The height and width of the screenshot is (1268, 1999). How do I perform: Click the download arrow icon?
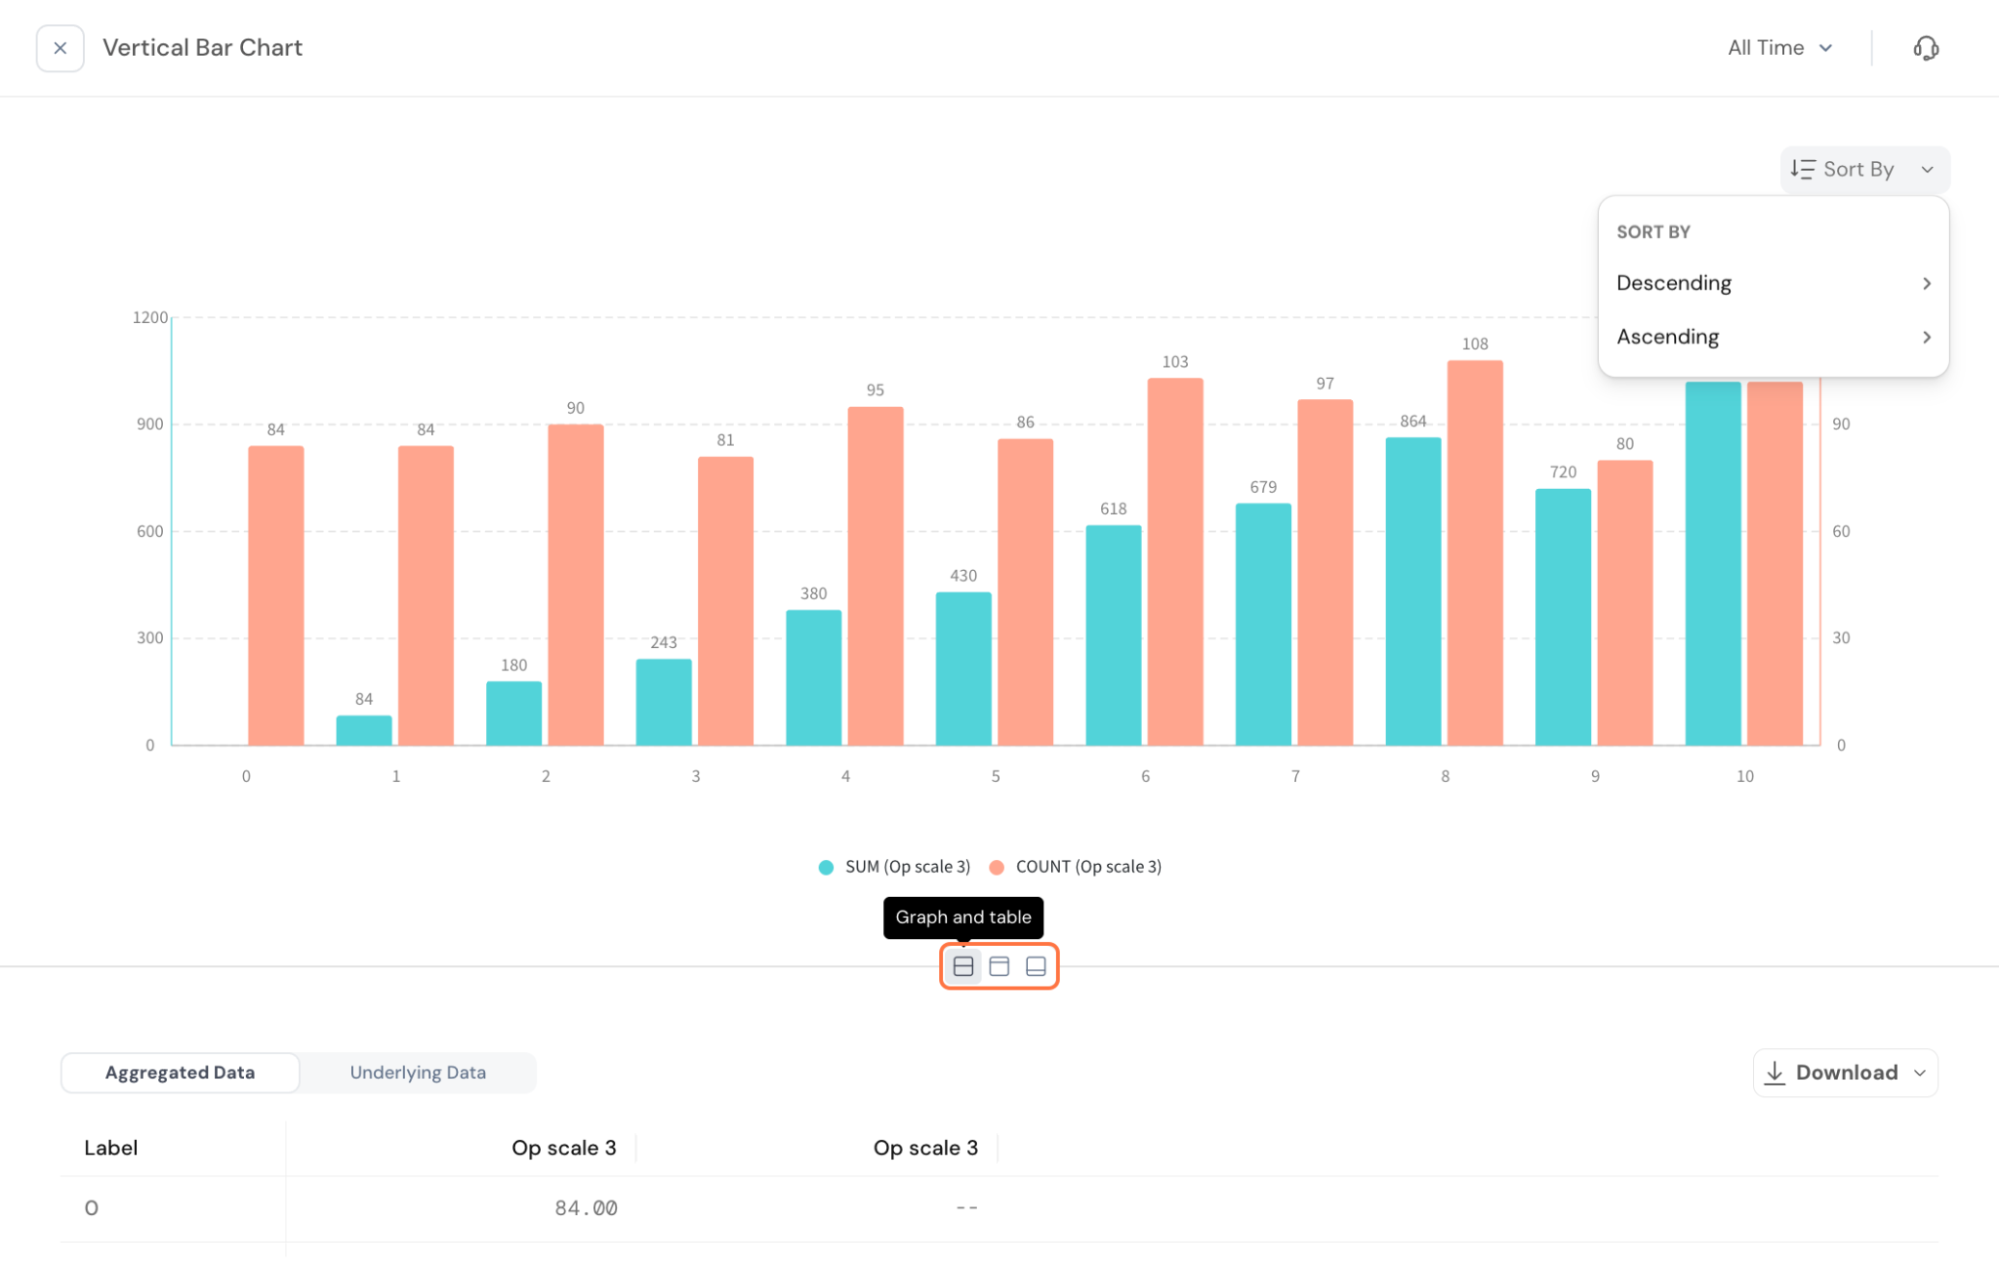pos(1774,1073)
